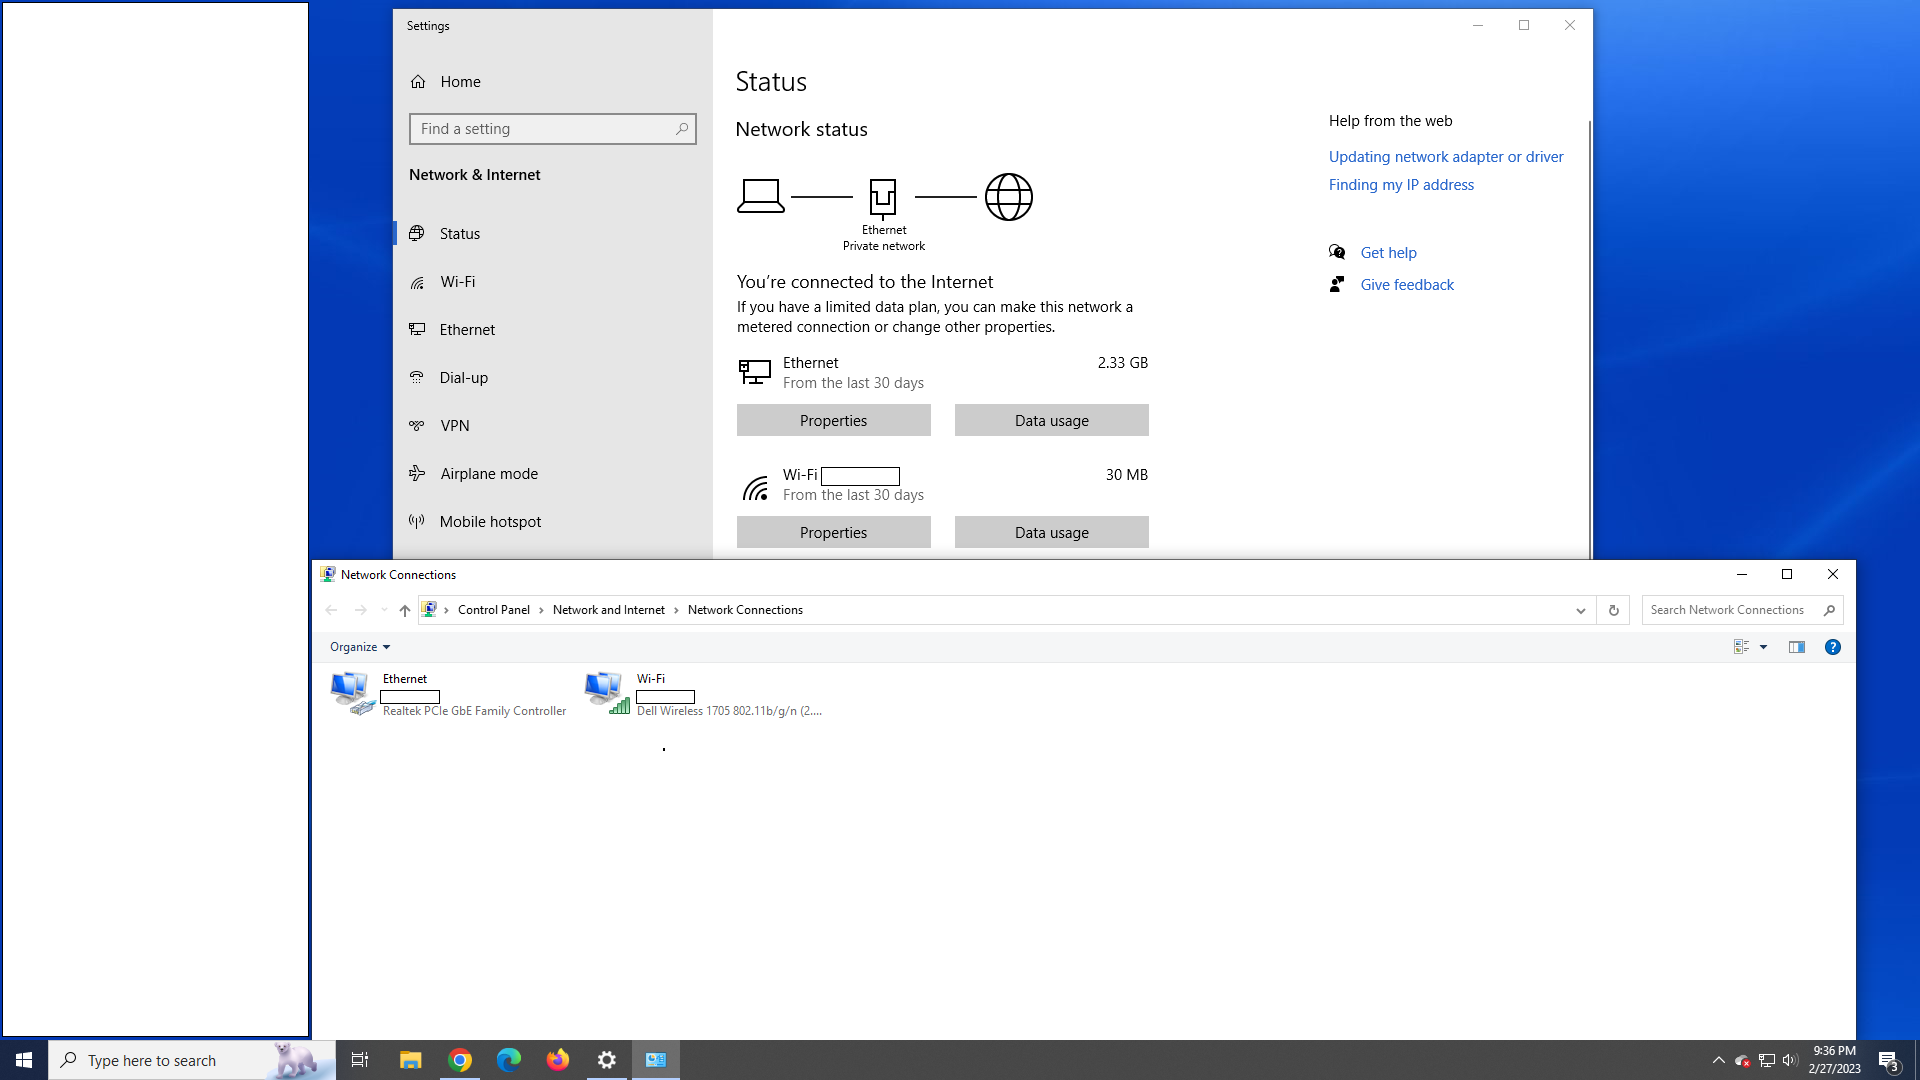Click the Settings window vertical scrollbar
This screenshot has width=1920, height=1080.
[1589, 338]
